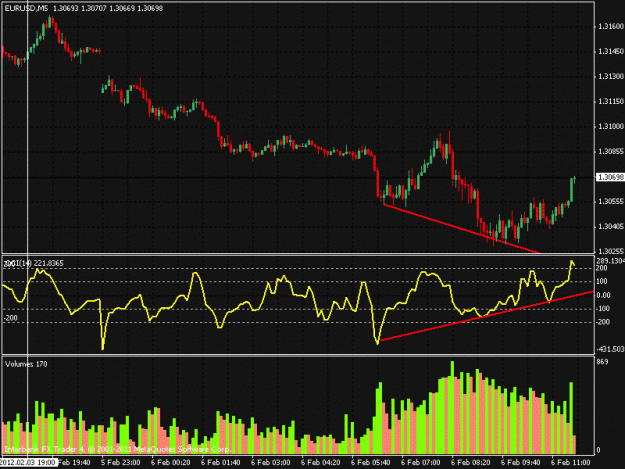This screenshot has width=625, height=469.
Task: Click the 100 level on CCI scale
Action: (601, 281)
